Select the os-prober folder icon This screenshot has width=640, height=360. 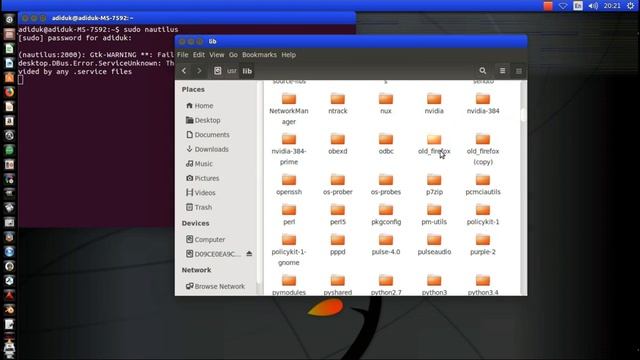[338, 180]
